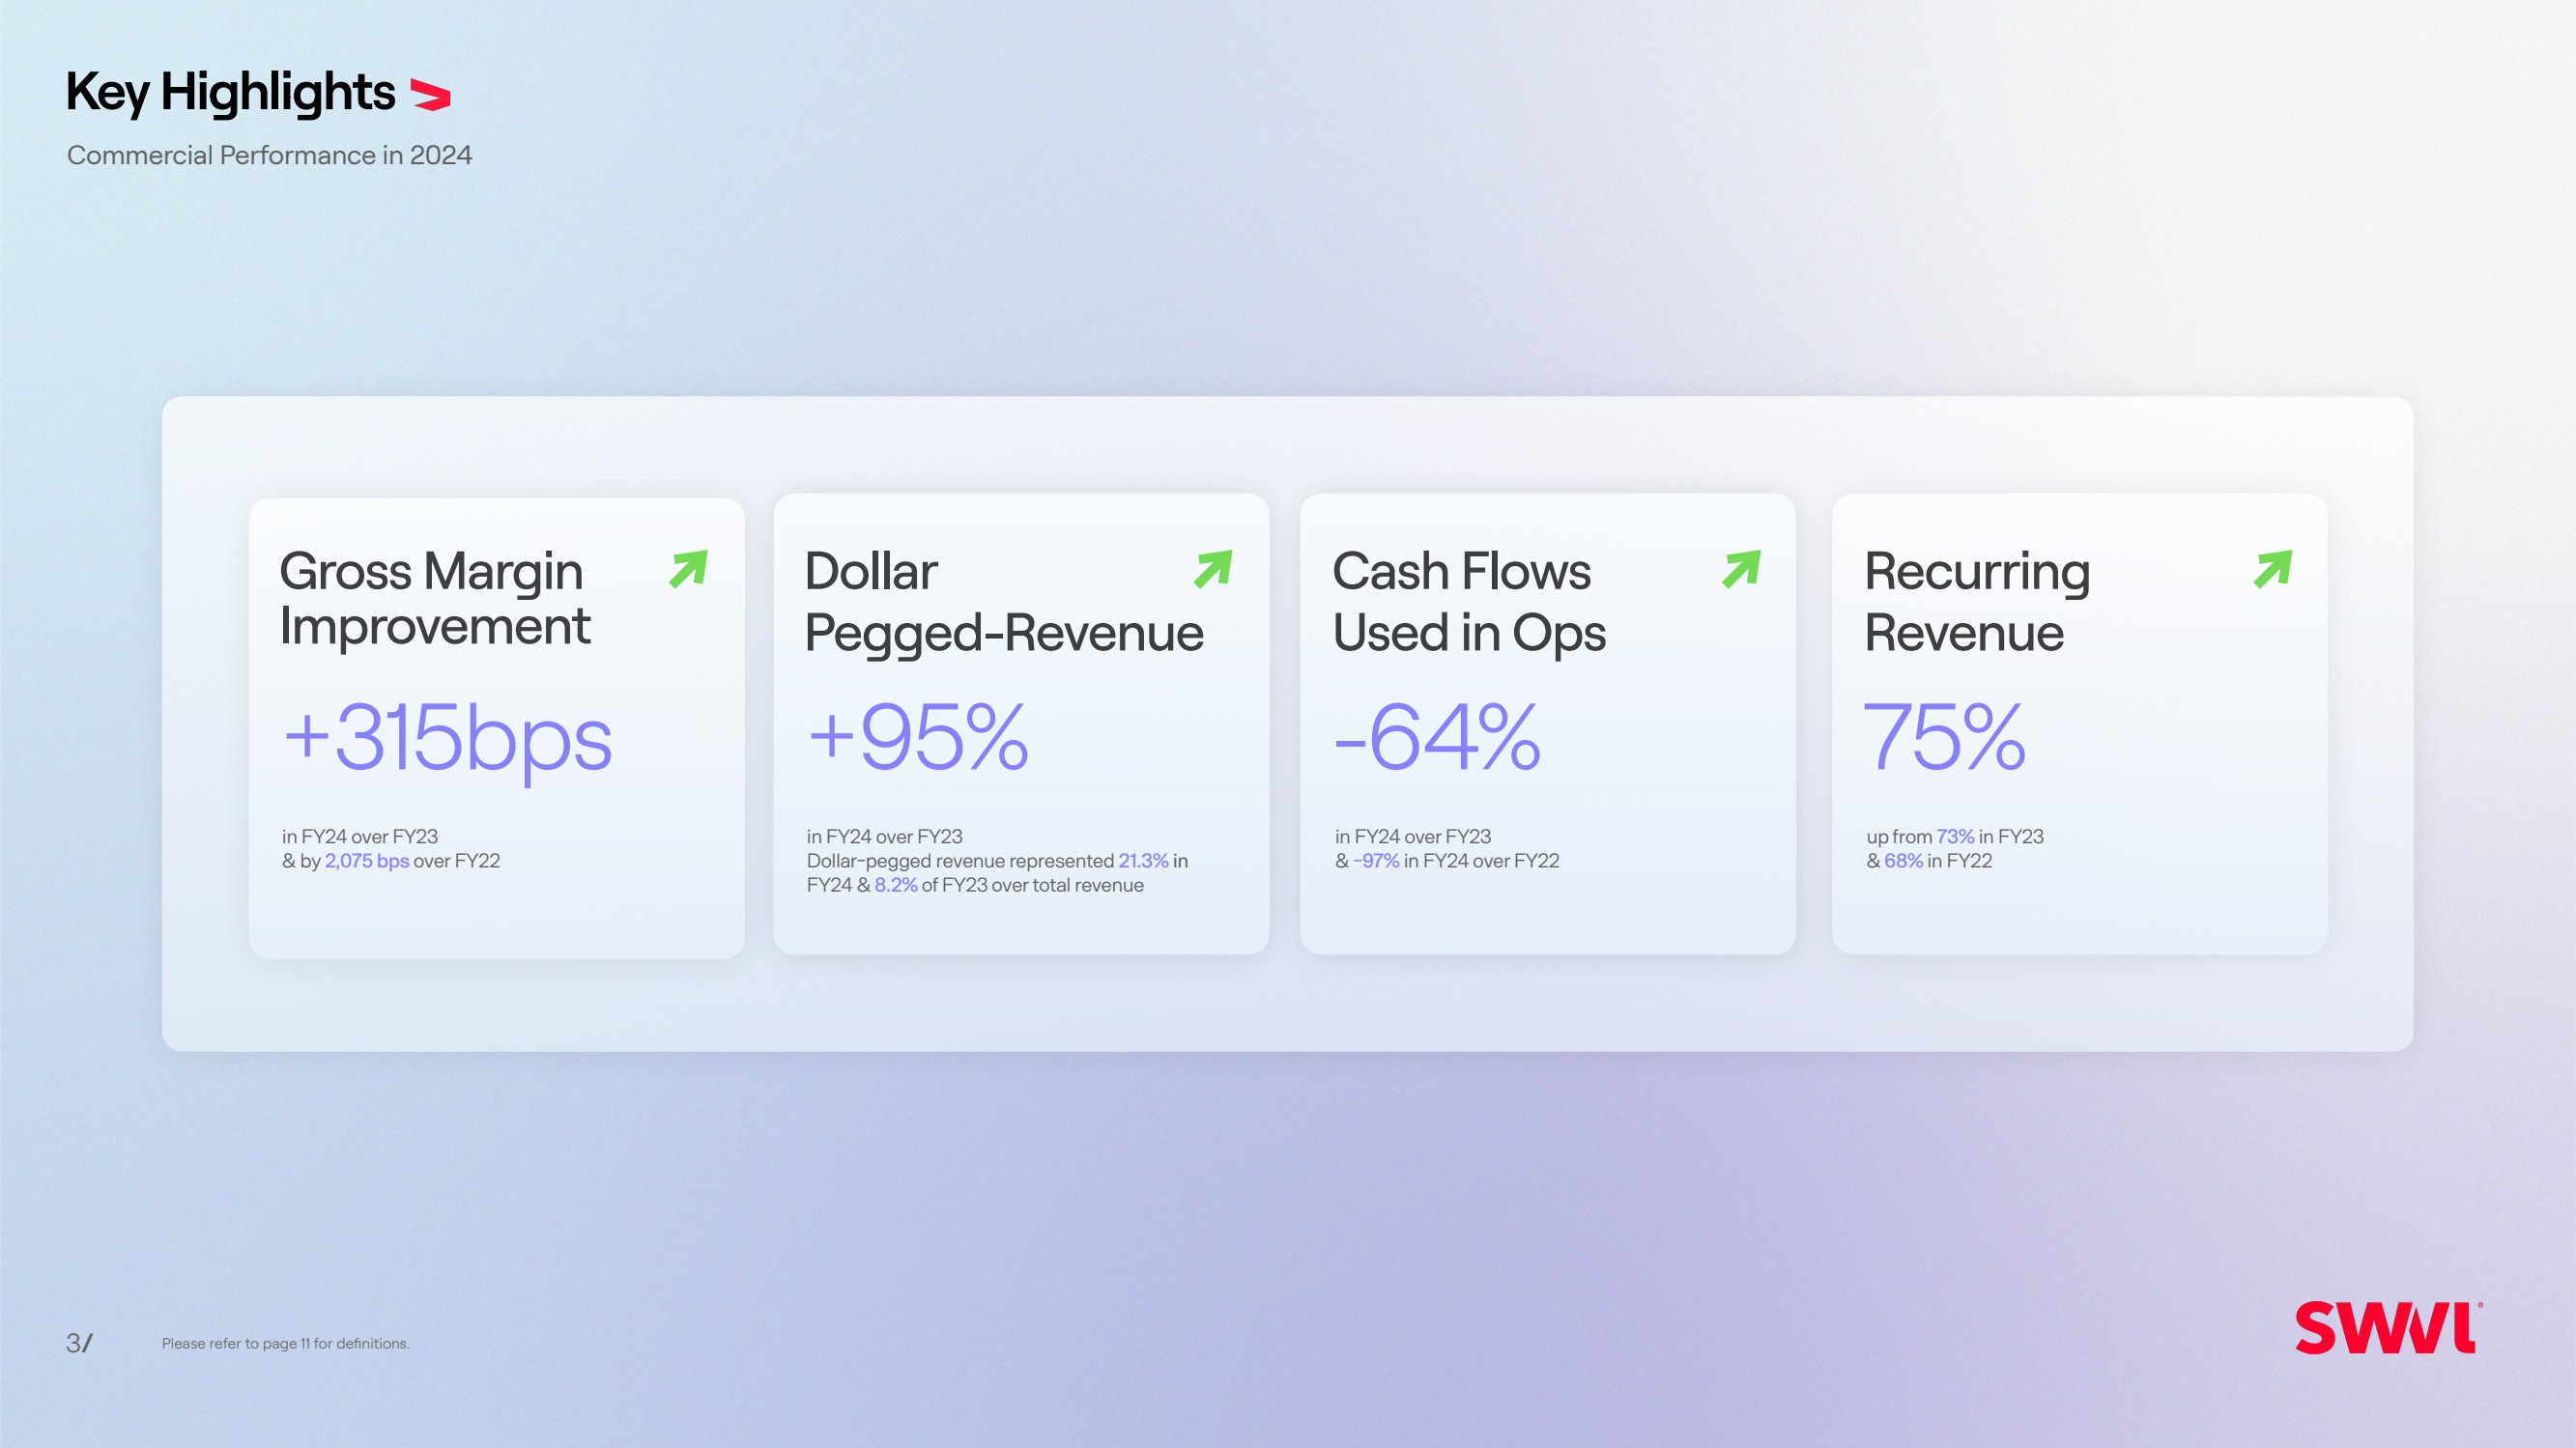Click the -97% highlighted value
The width and height of the screenshot is (2576, 1448).
tap(1376, 861)
